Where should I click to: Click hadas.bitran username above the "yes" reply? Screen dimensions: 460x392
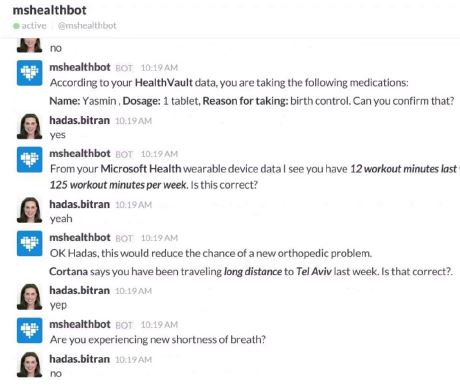[80, 120]
